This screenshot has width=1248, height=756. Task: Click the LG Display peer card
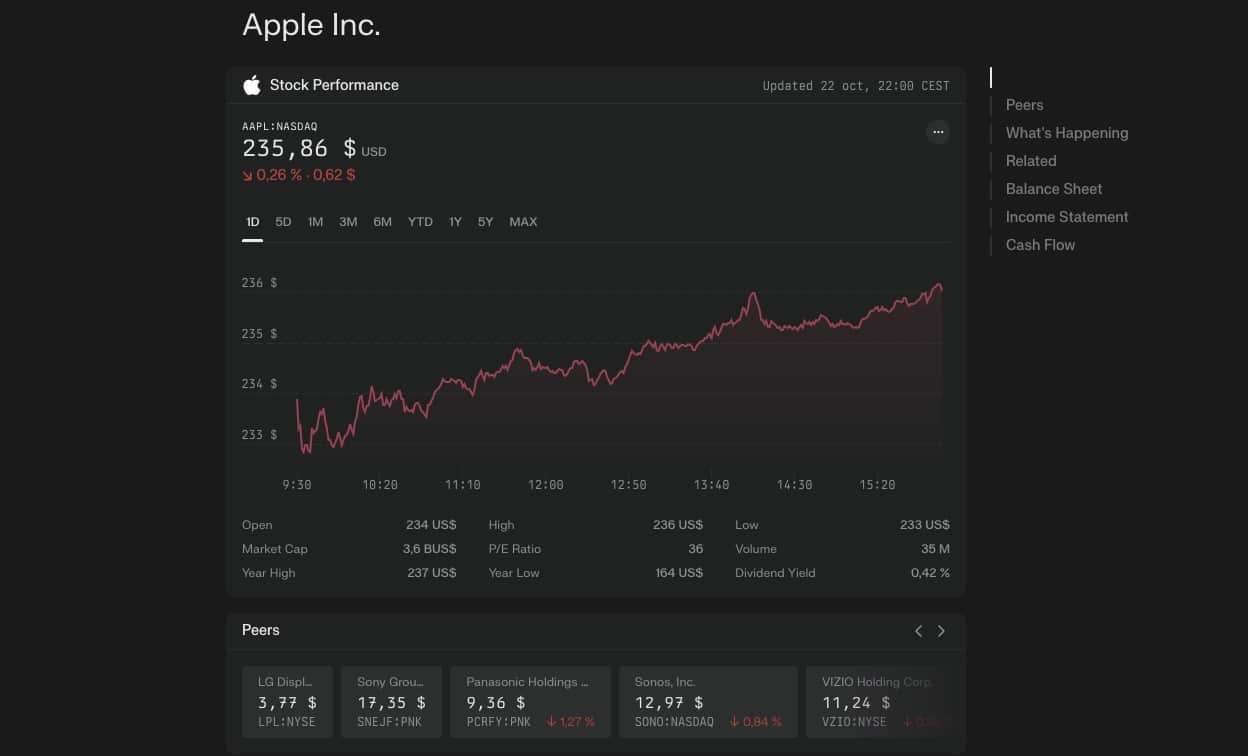click(287, 701)
